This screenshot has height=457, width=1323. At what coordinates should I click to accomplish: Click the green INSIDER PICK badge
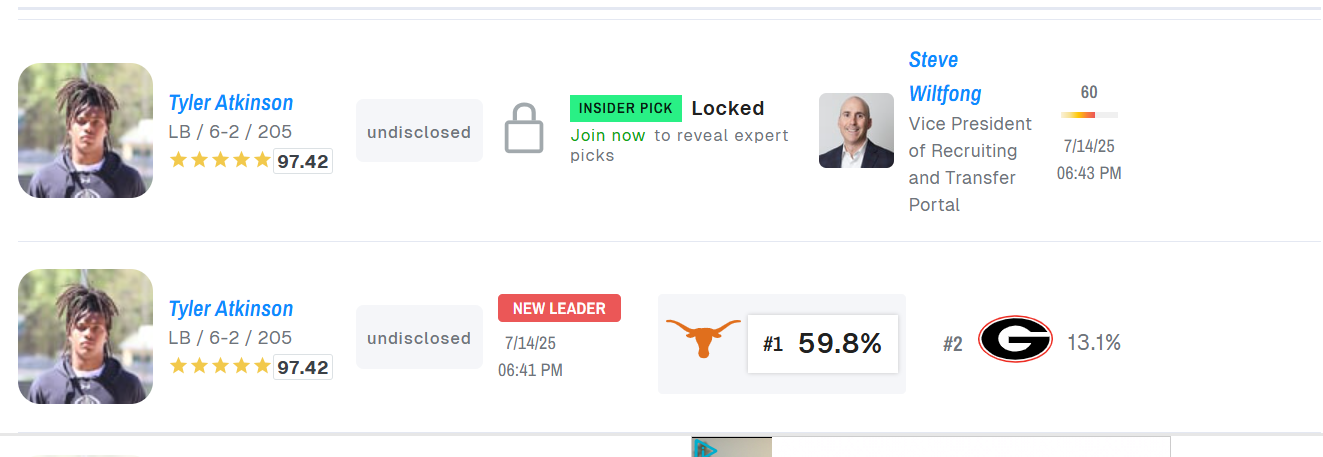point(626,108)
